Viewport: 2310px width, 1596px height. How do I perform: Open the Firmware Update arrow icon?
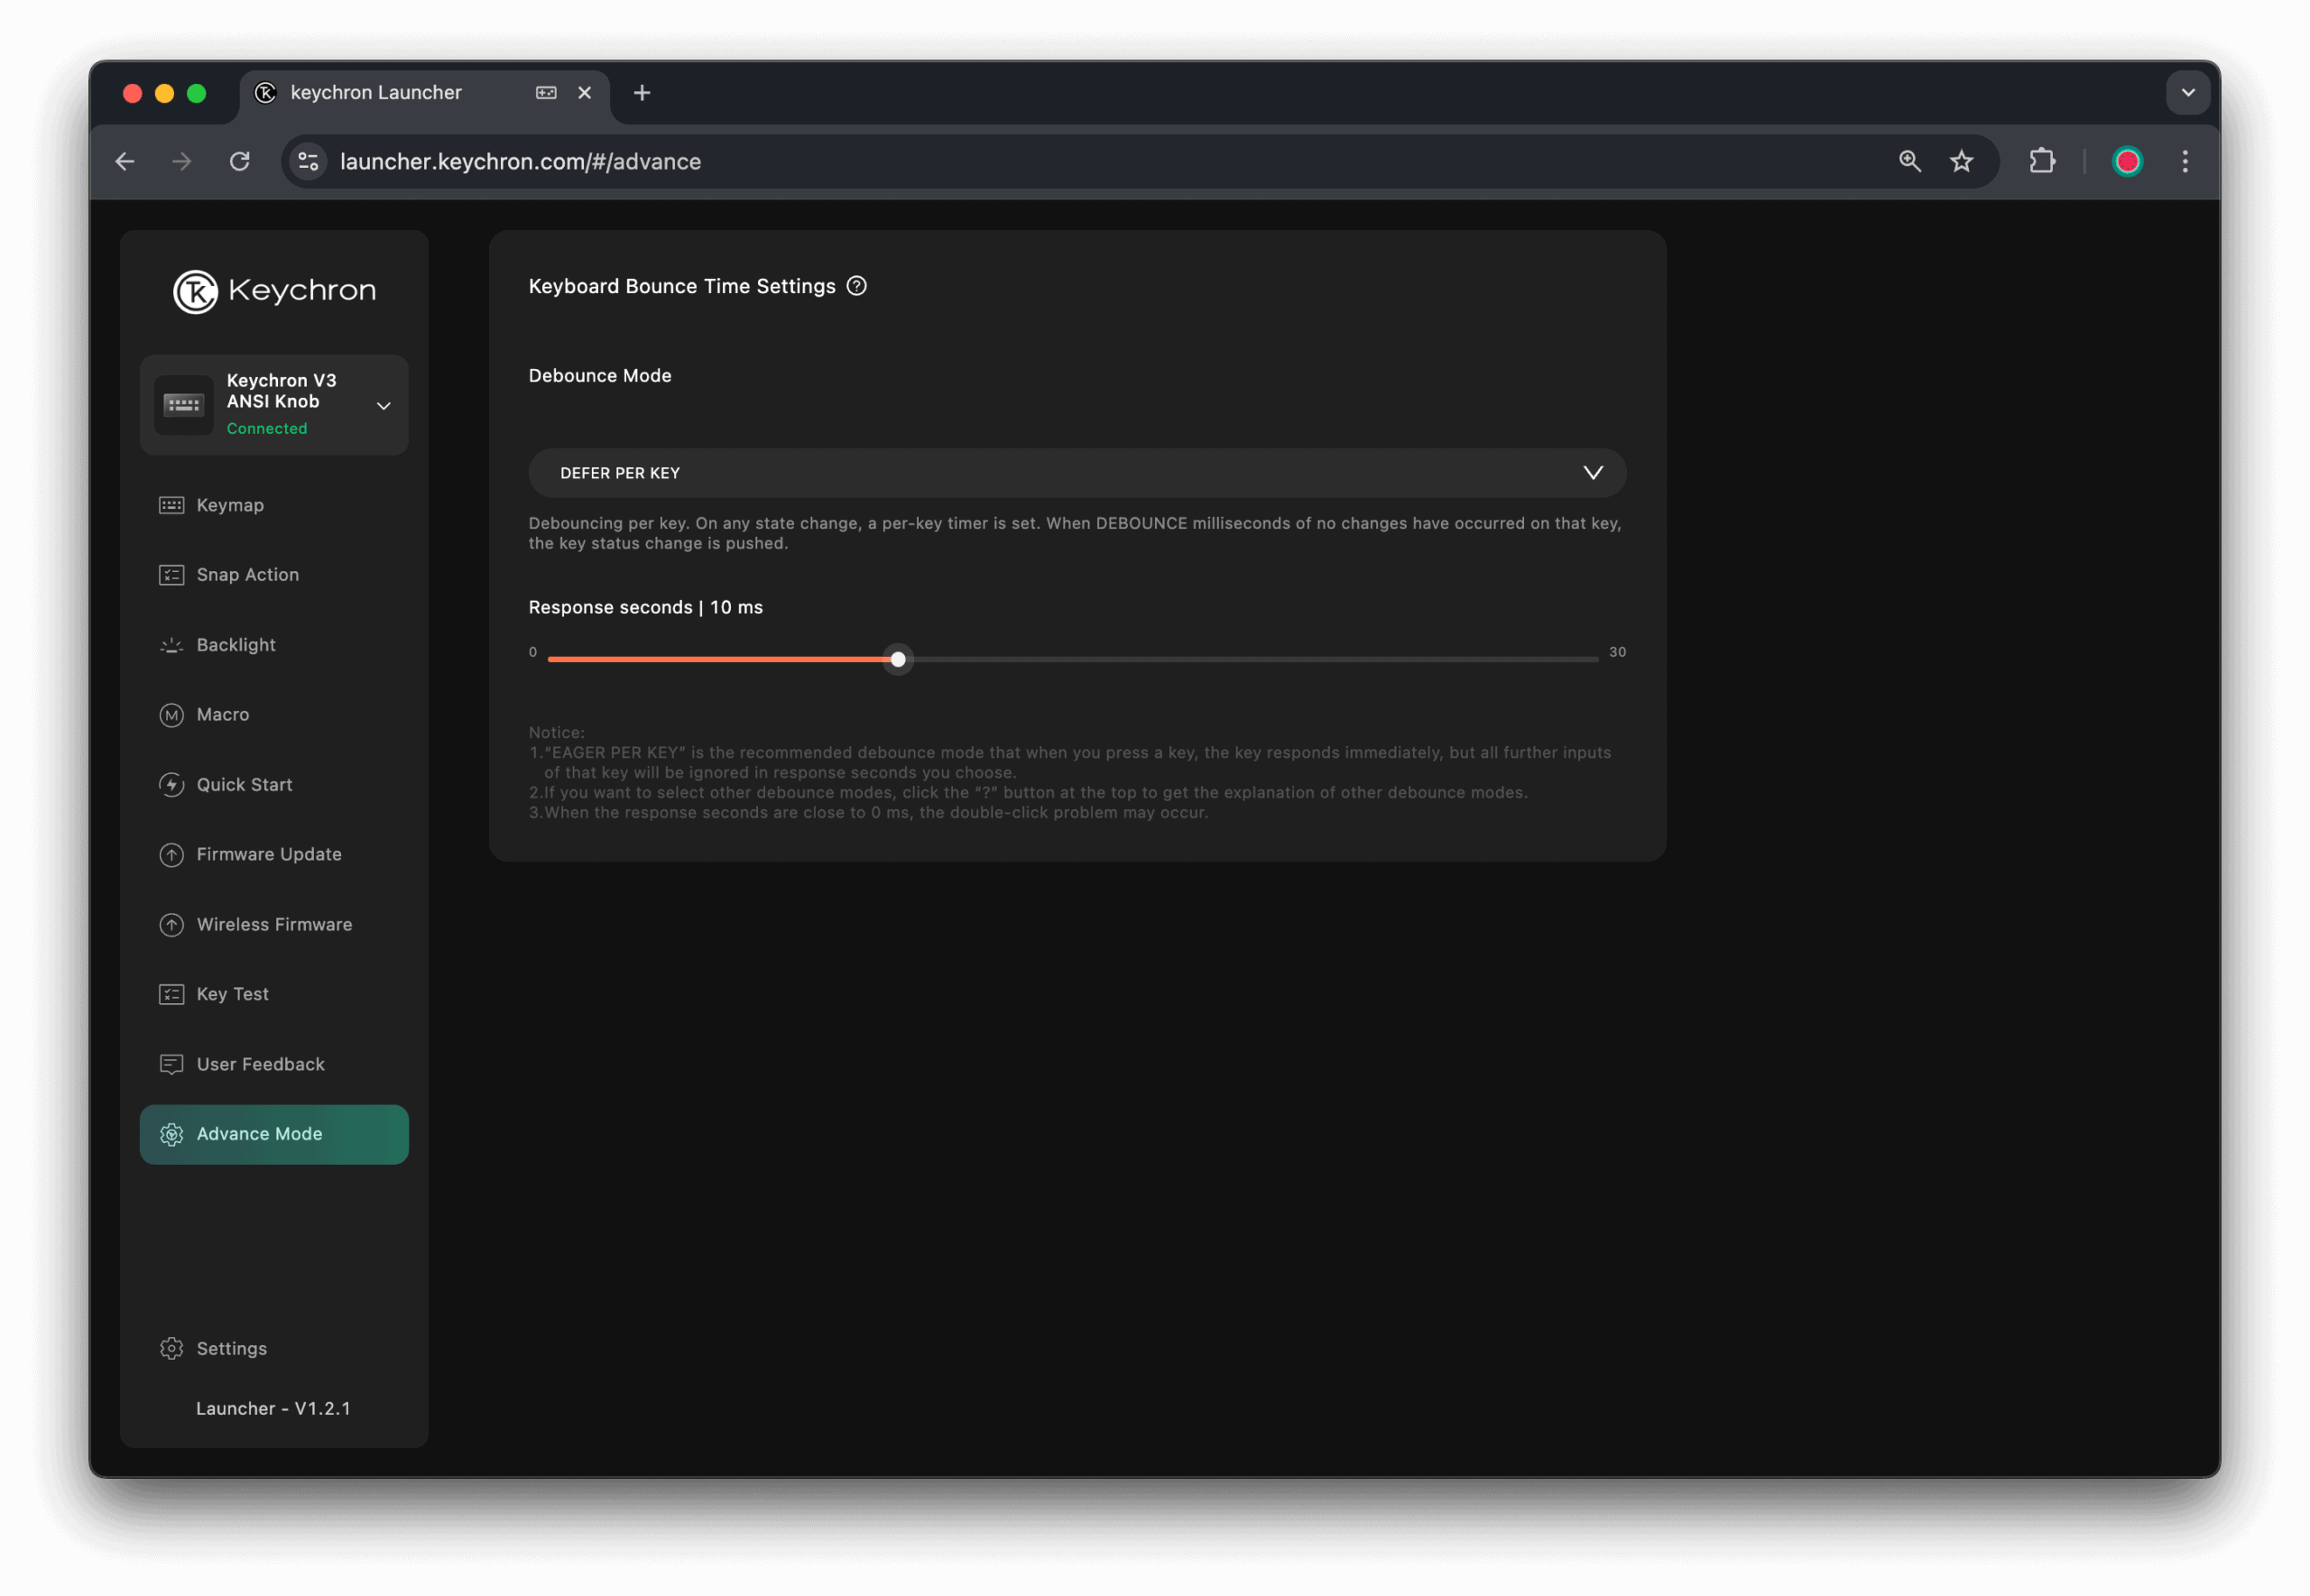click(172, 855)
